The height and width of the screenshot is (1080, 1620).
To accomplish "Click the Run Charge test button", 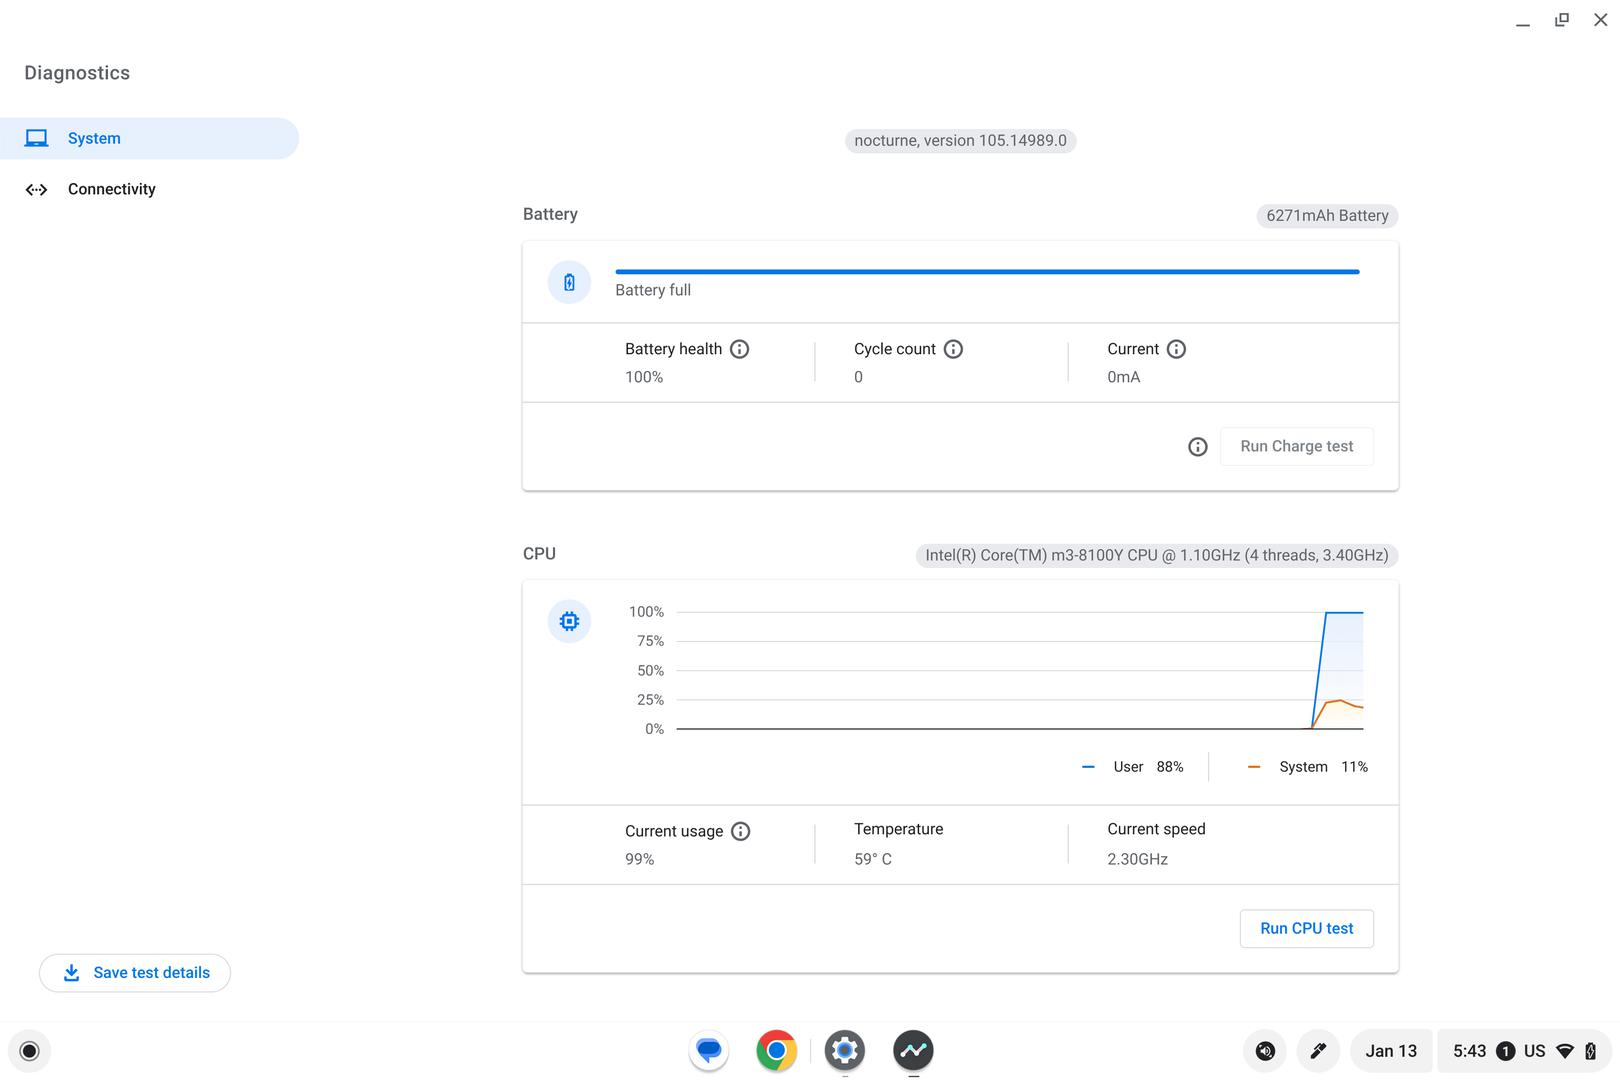I will (1296, 447).
